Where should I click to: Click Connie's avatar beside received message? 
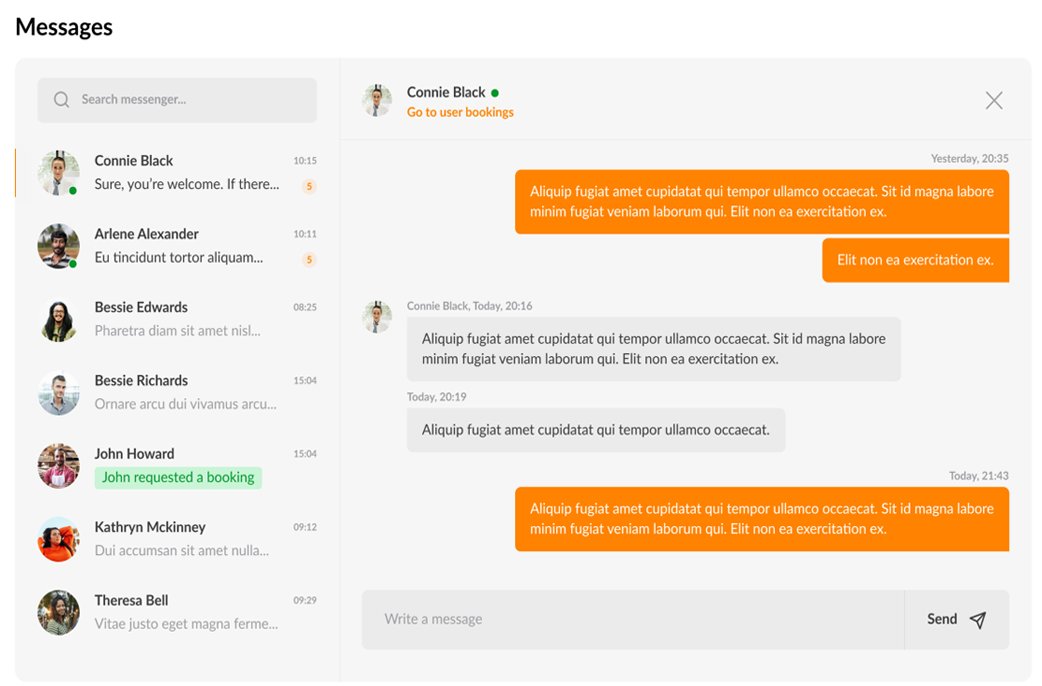(377, 317)
